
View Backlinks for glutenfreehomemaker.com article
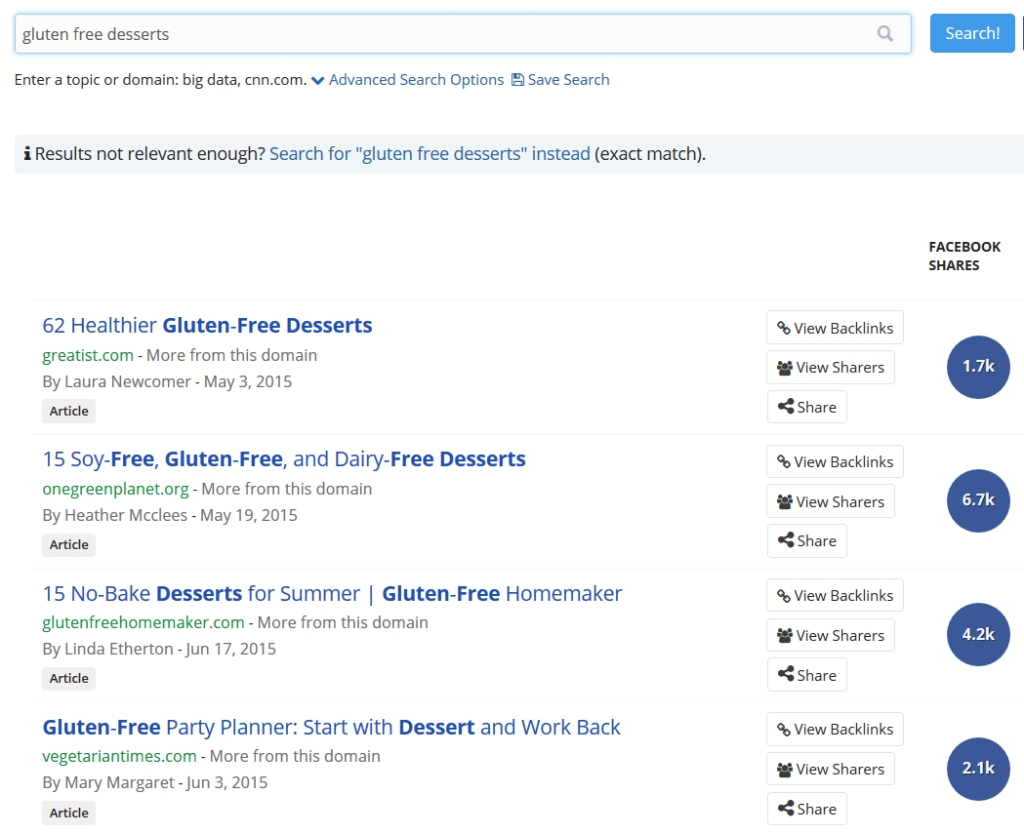[x=835, y=596]
